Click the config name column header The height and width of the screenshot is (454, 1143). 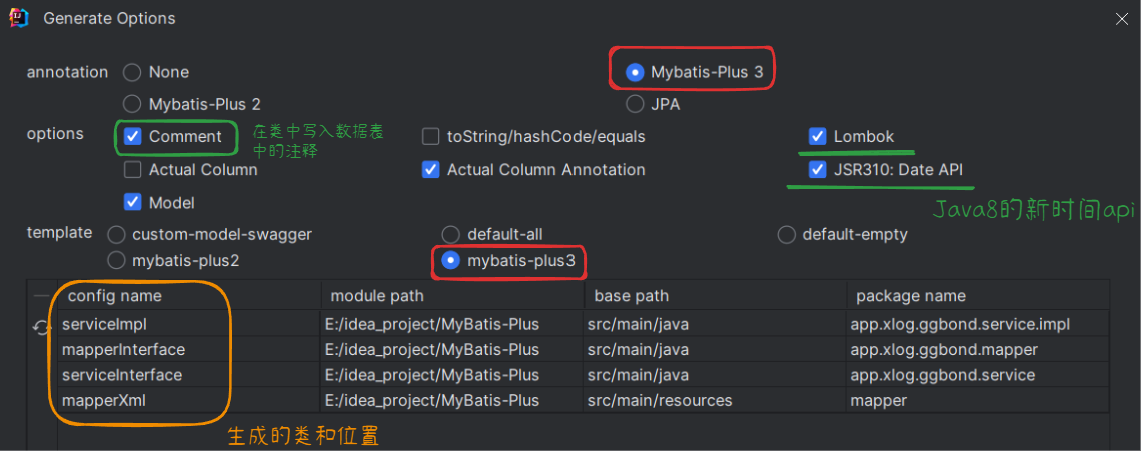[x=114, y=296]
